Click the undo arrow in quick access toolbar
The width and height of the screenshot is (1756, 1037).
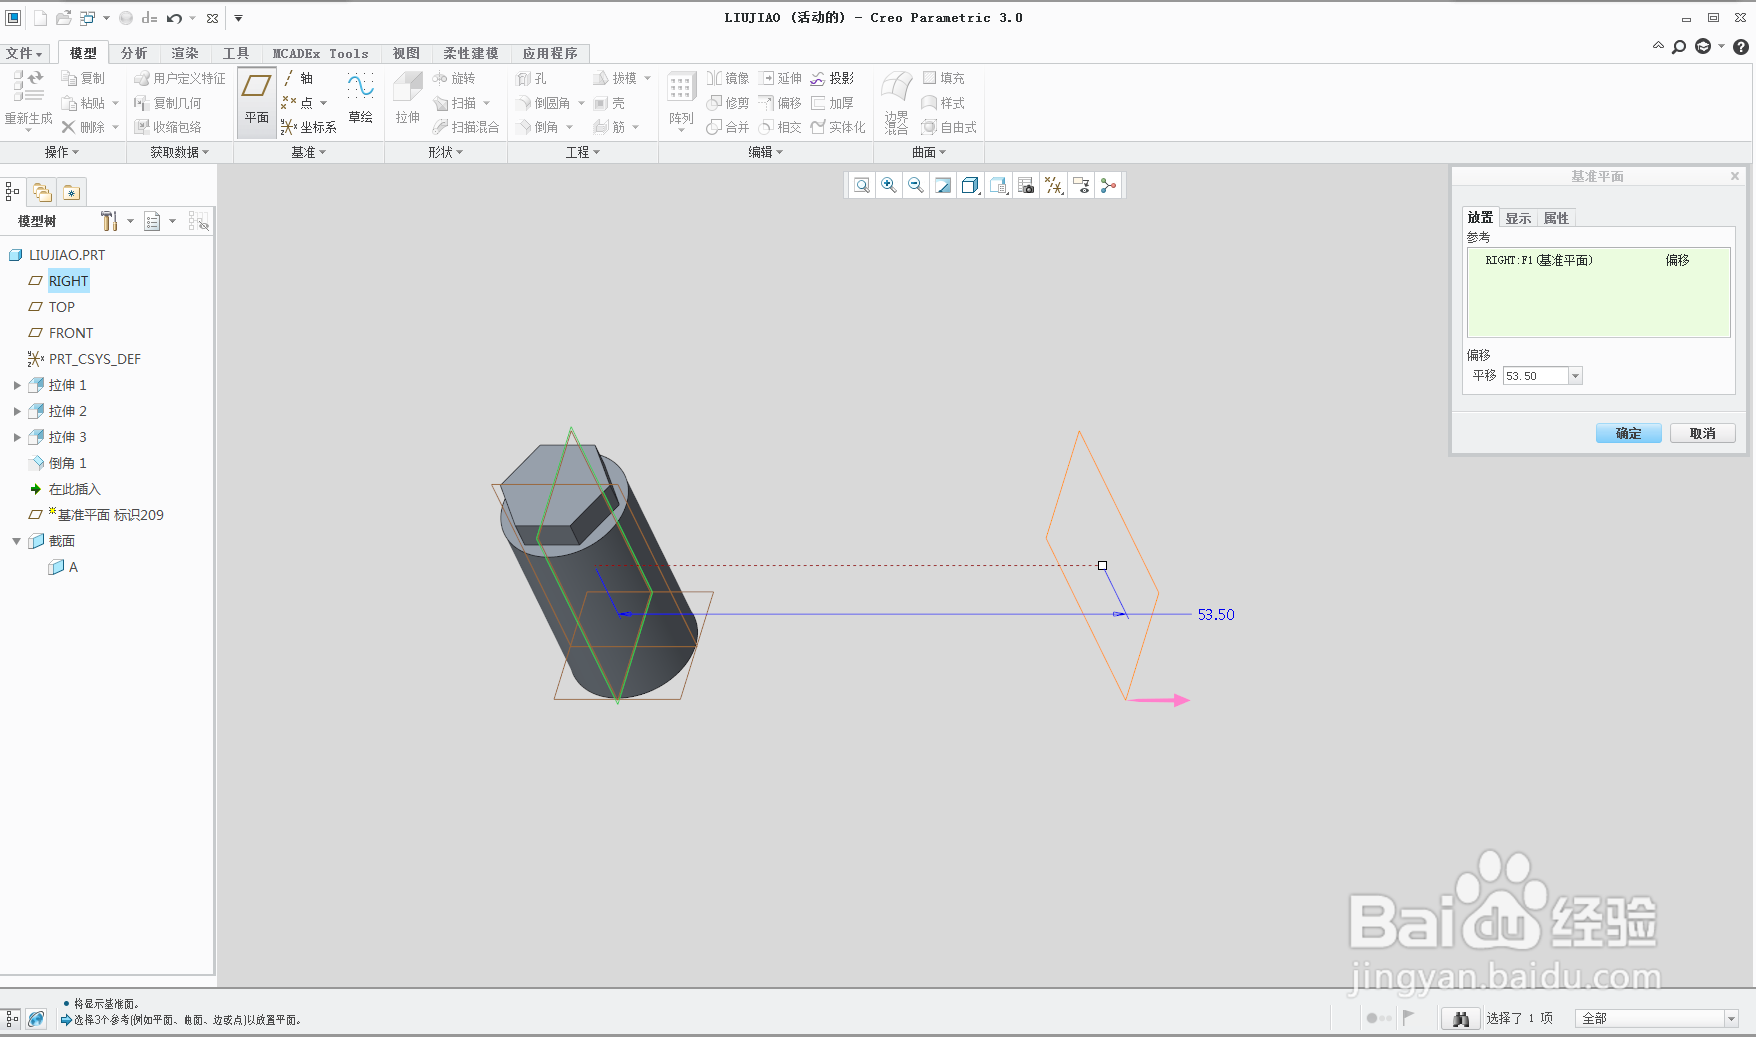click(x=174, y=18)
